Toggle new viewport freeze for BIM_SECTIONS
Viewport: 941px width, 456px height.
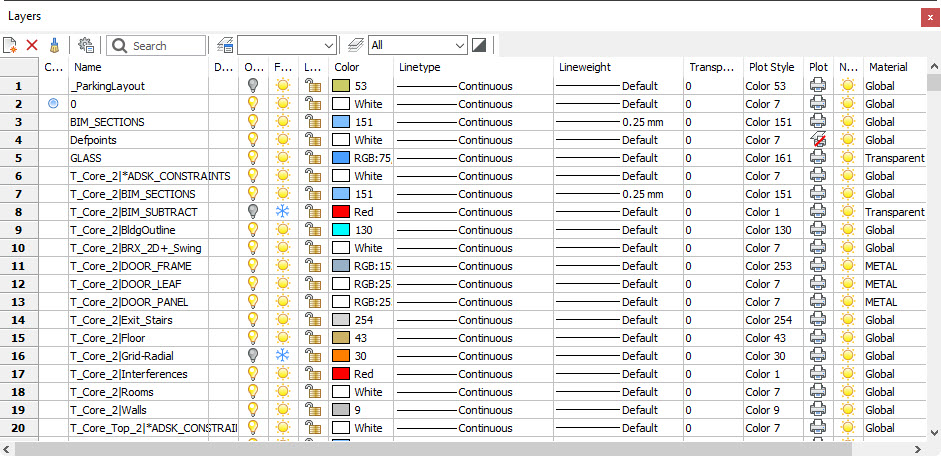coord(848,122)
